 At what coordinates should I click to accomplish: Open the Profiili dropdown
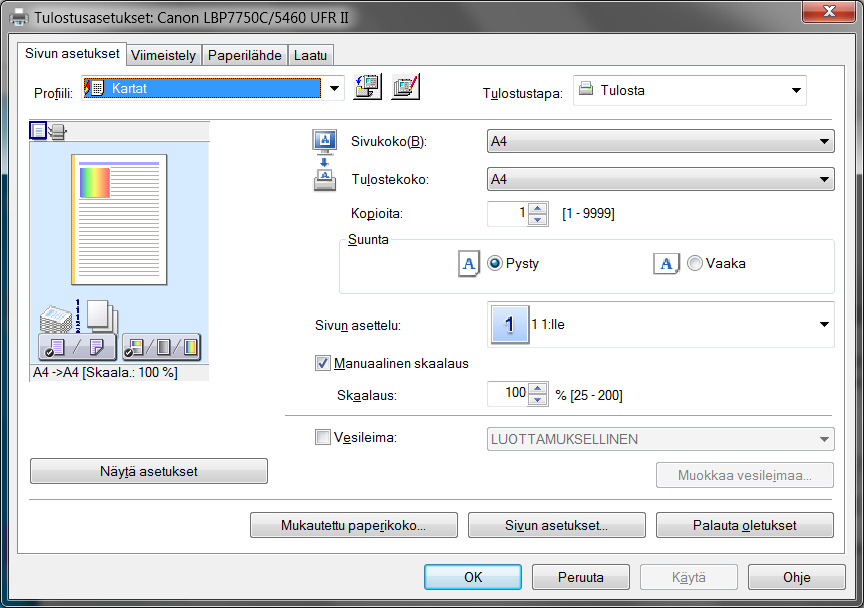coord(334,88)
